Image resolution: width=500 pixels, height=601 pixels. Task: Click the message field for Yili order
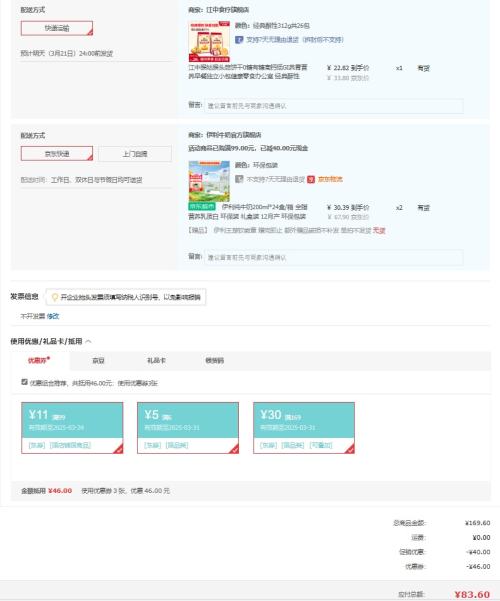(334, 258)
